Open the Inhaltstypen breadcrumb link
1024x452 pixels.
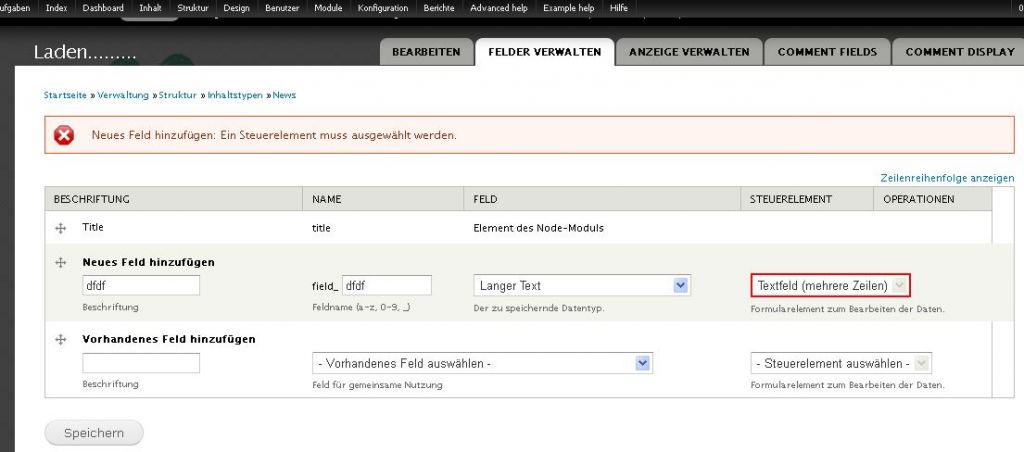pyautogui.click(x=235, y=95)
